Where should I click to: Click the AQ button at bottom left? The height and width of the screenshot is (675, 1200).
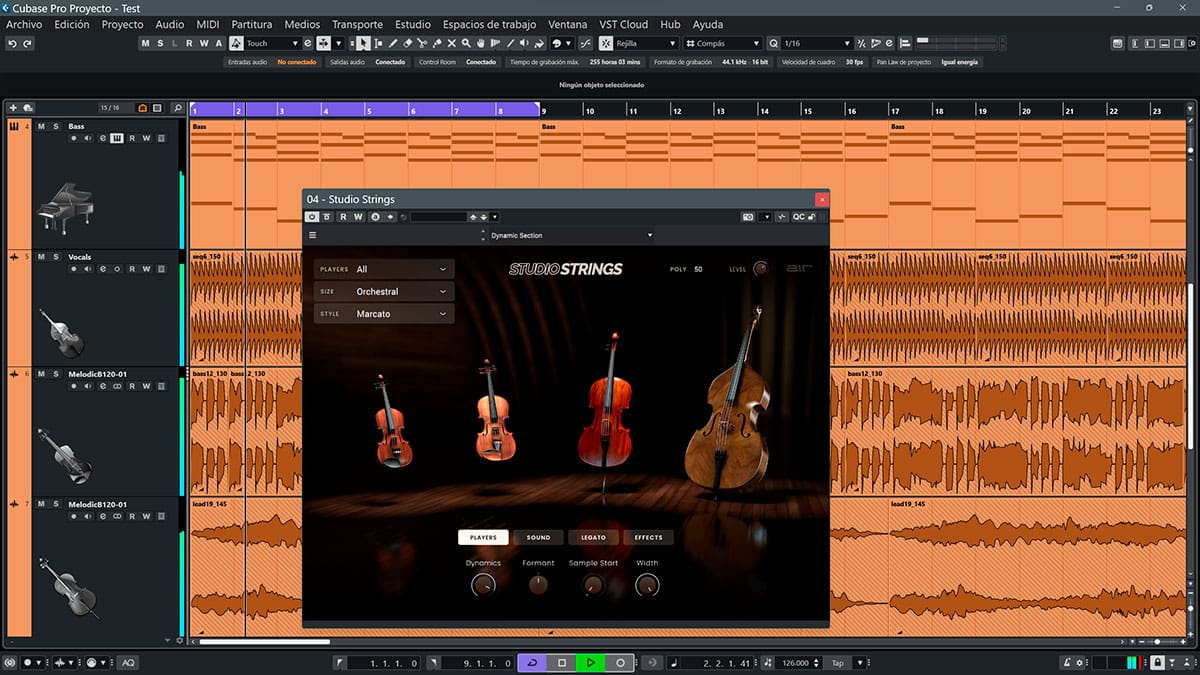pyautogui.click(x=128, y=662)
